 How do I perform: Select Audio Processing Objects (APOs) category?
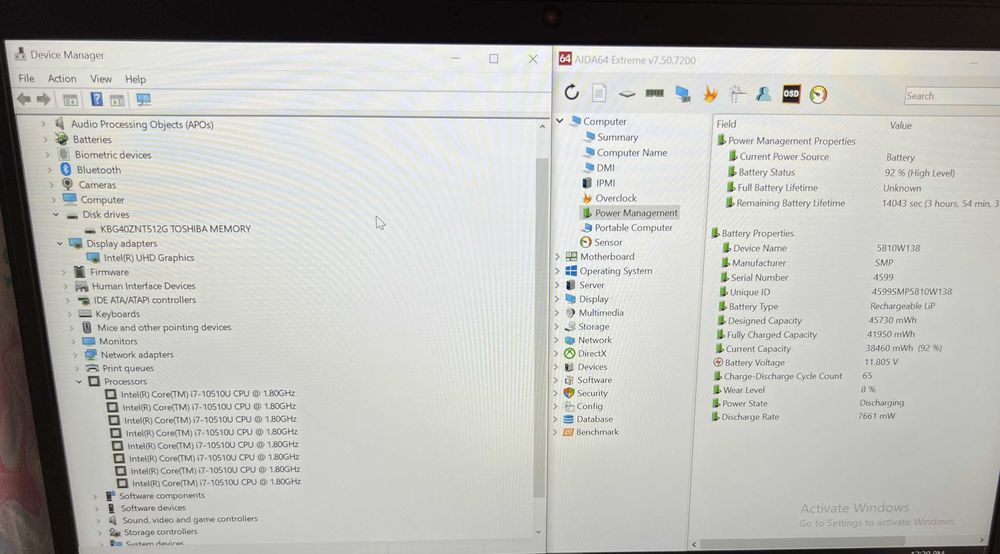pos(142,124)
